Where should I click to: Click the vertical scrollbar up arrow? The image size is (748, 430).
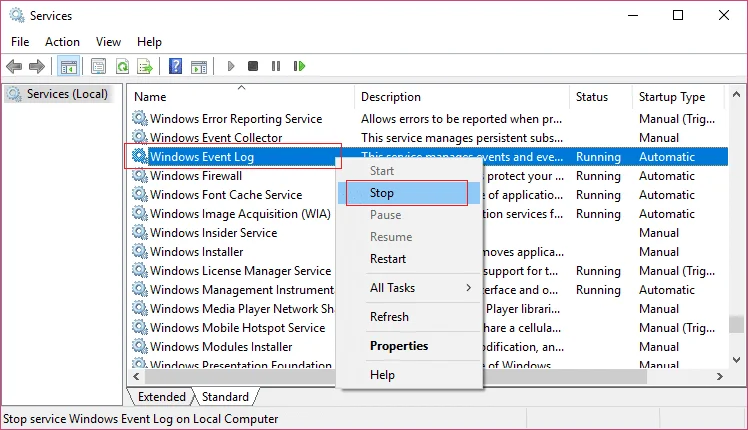click(736, 94)
